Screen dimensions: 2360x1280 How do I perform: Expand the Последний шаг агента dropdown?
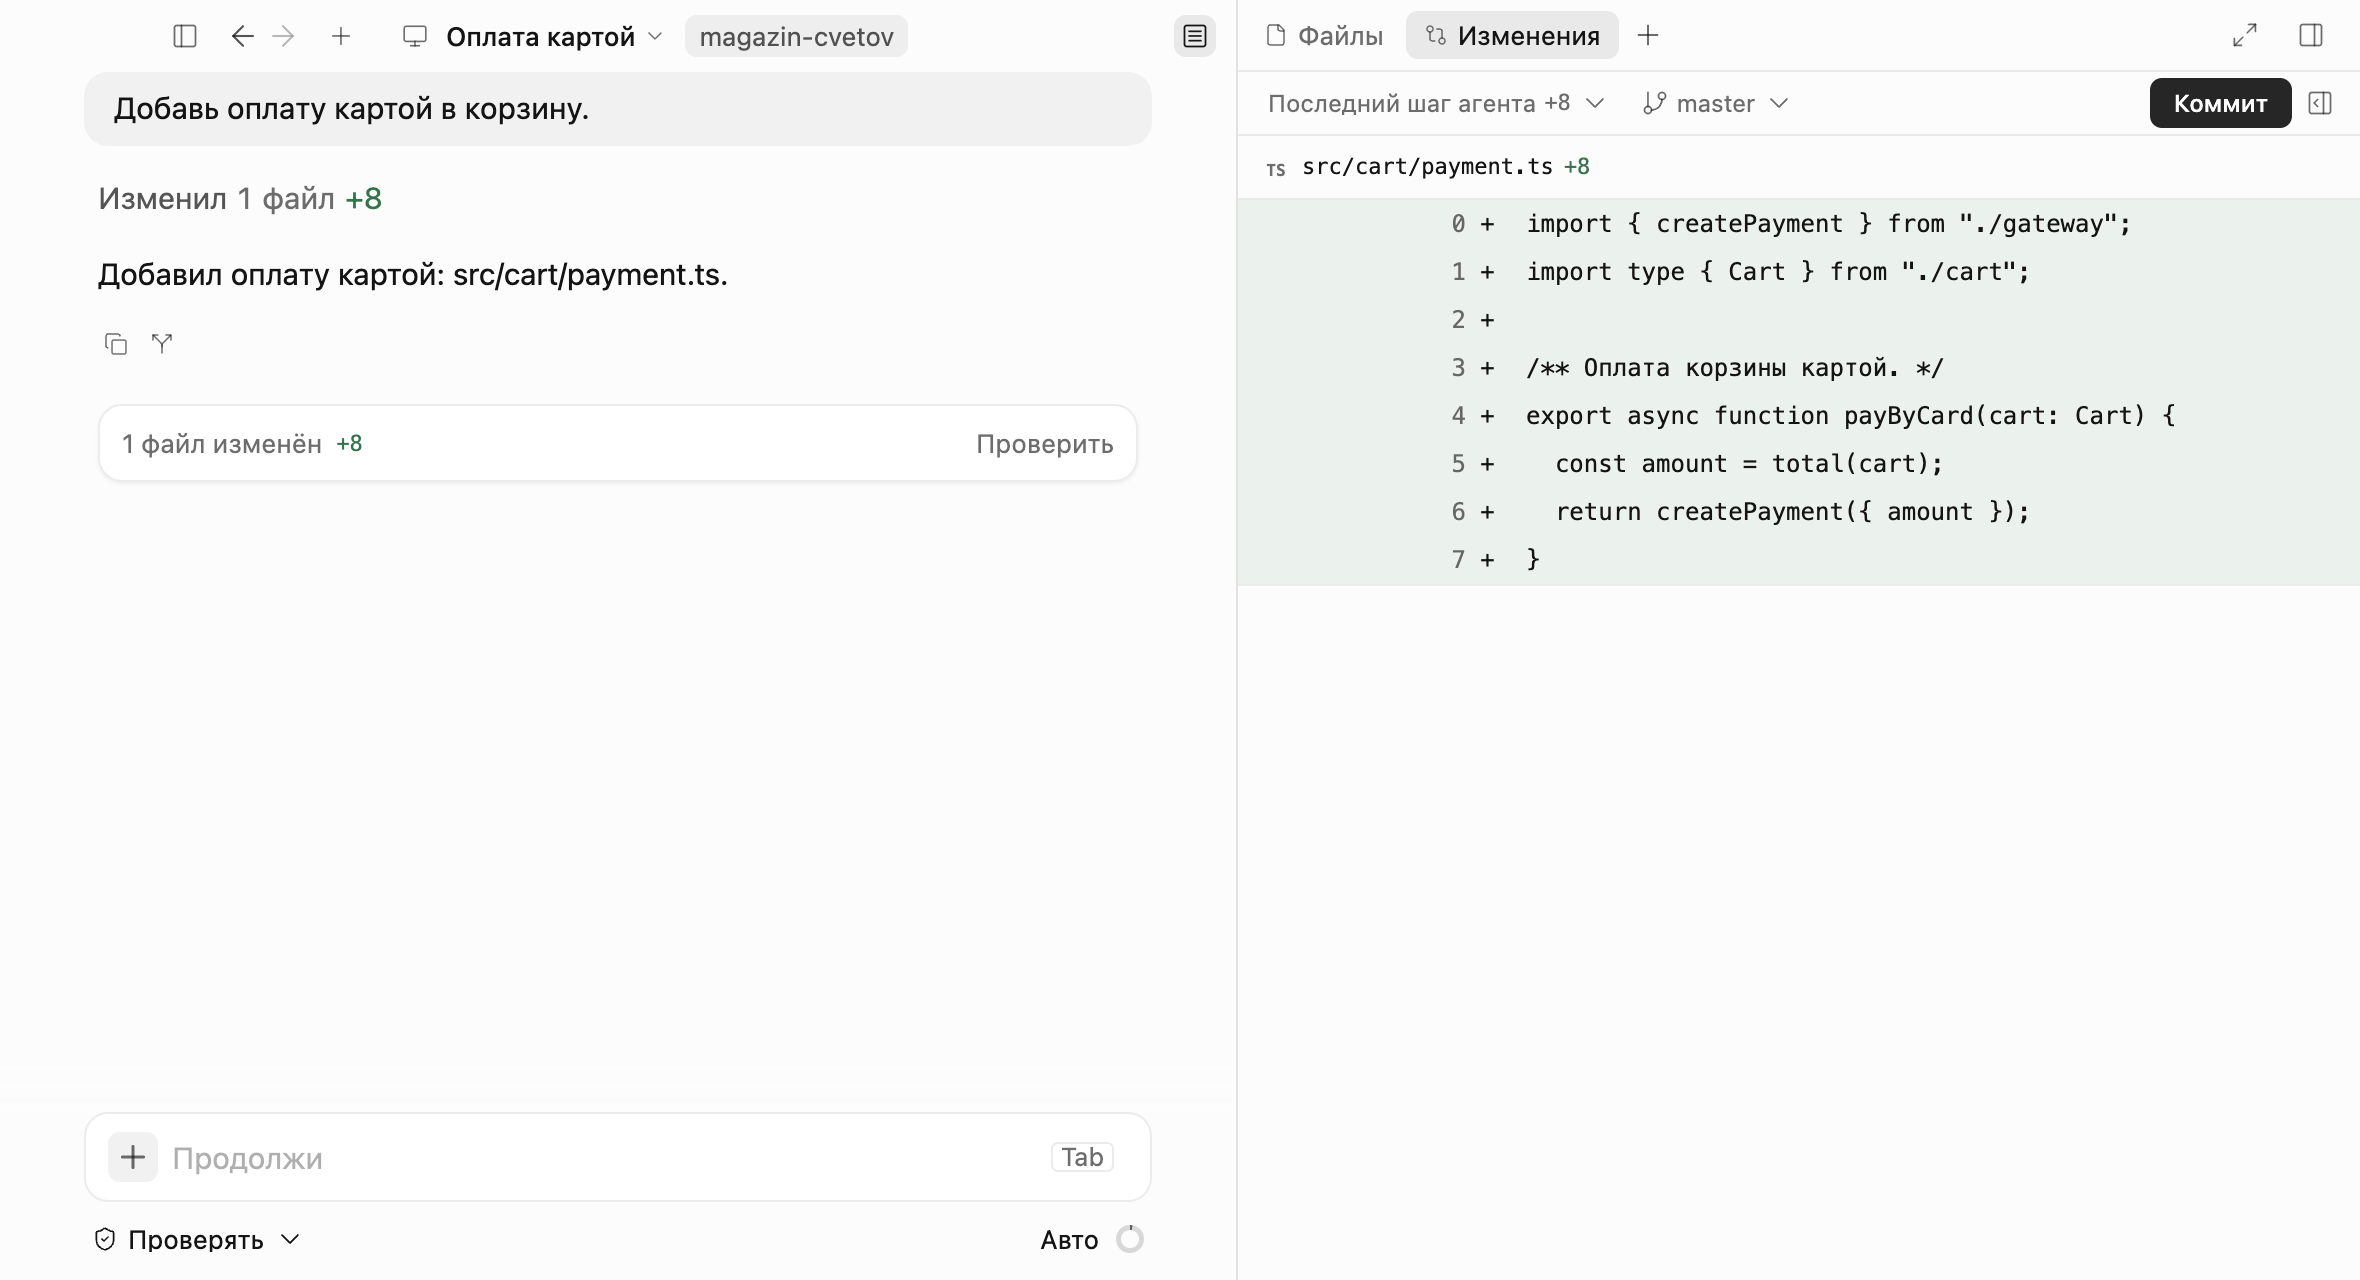click(1436, 103)
